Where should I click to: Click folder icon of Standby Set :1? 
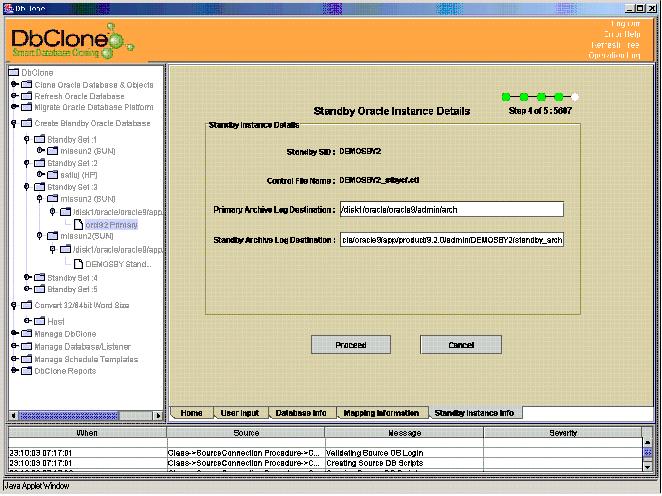click(x=39, y=139)
